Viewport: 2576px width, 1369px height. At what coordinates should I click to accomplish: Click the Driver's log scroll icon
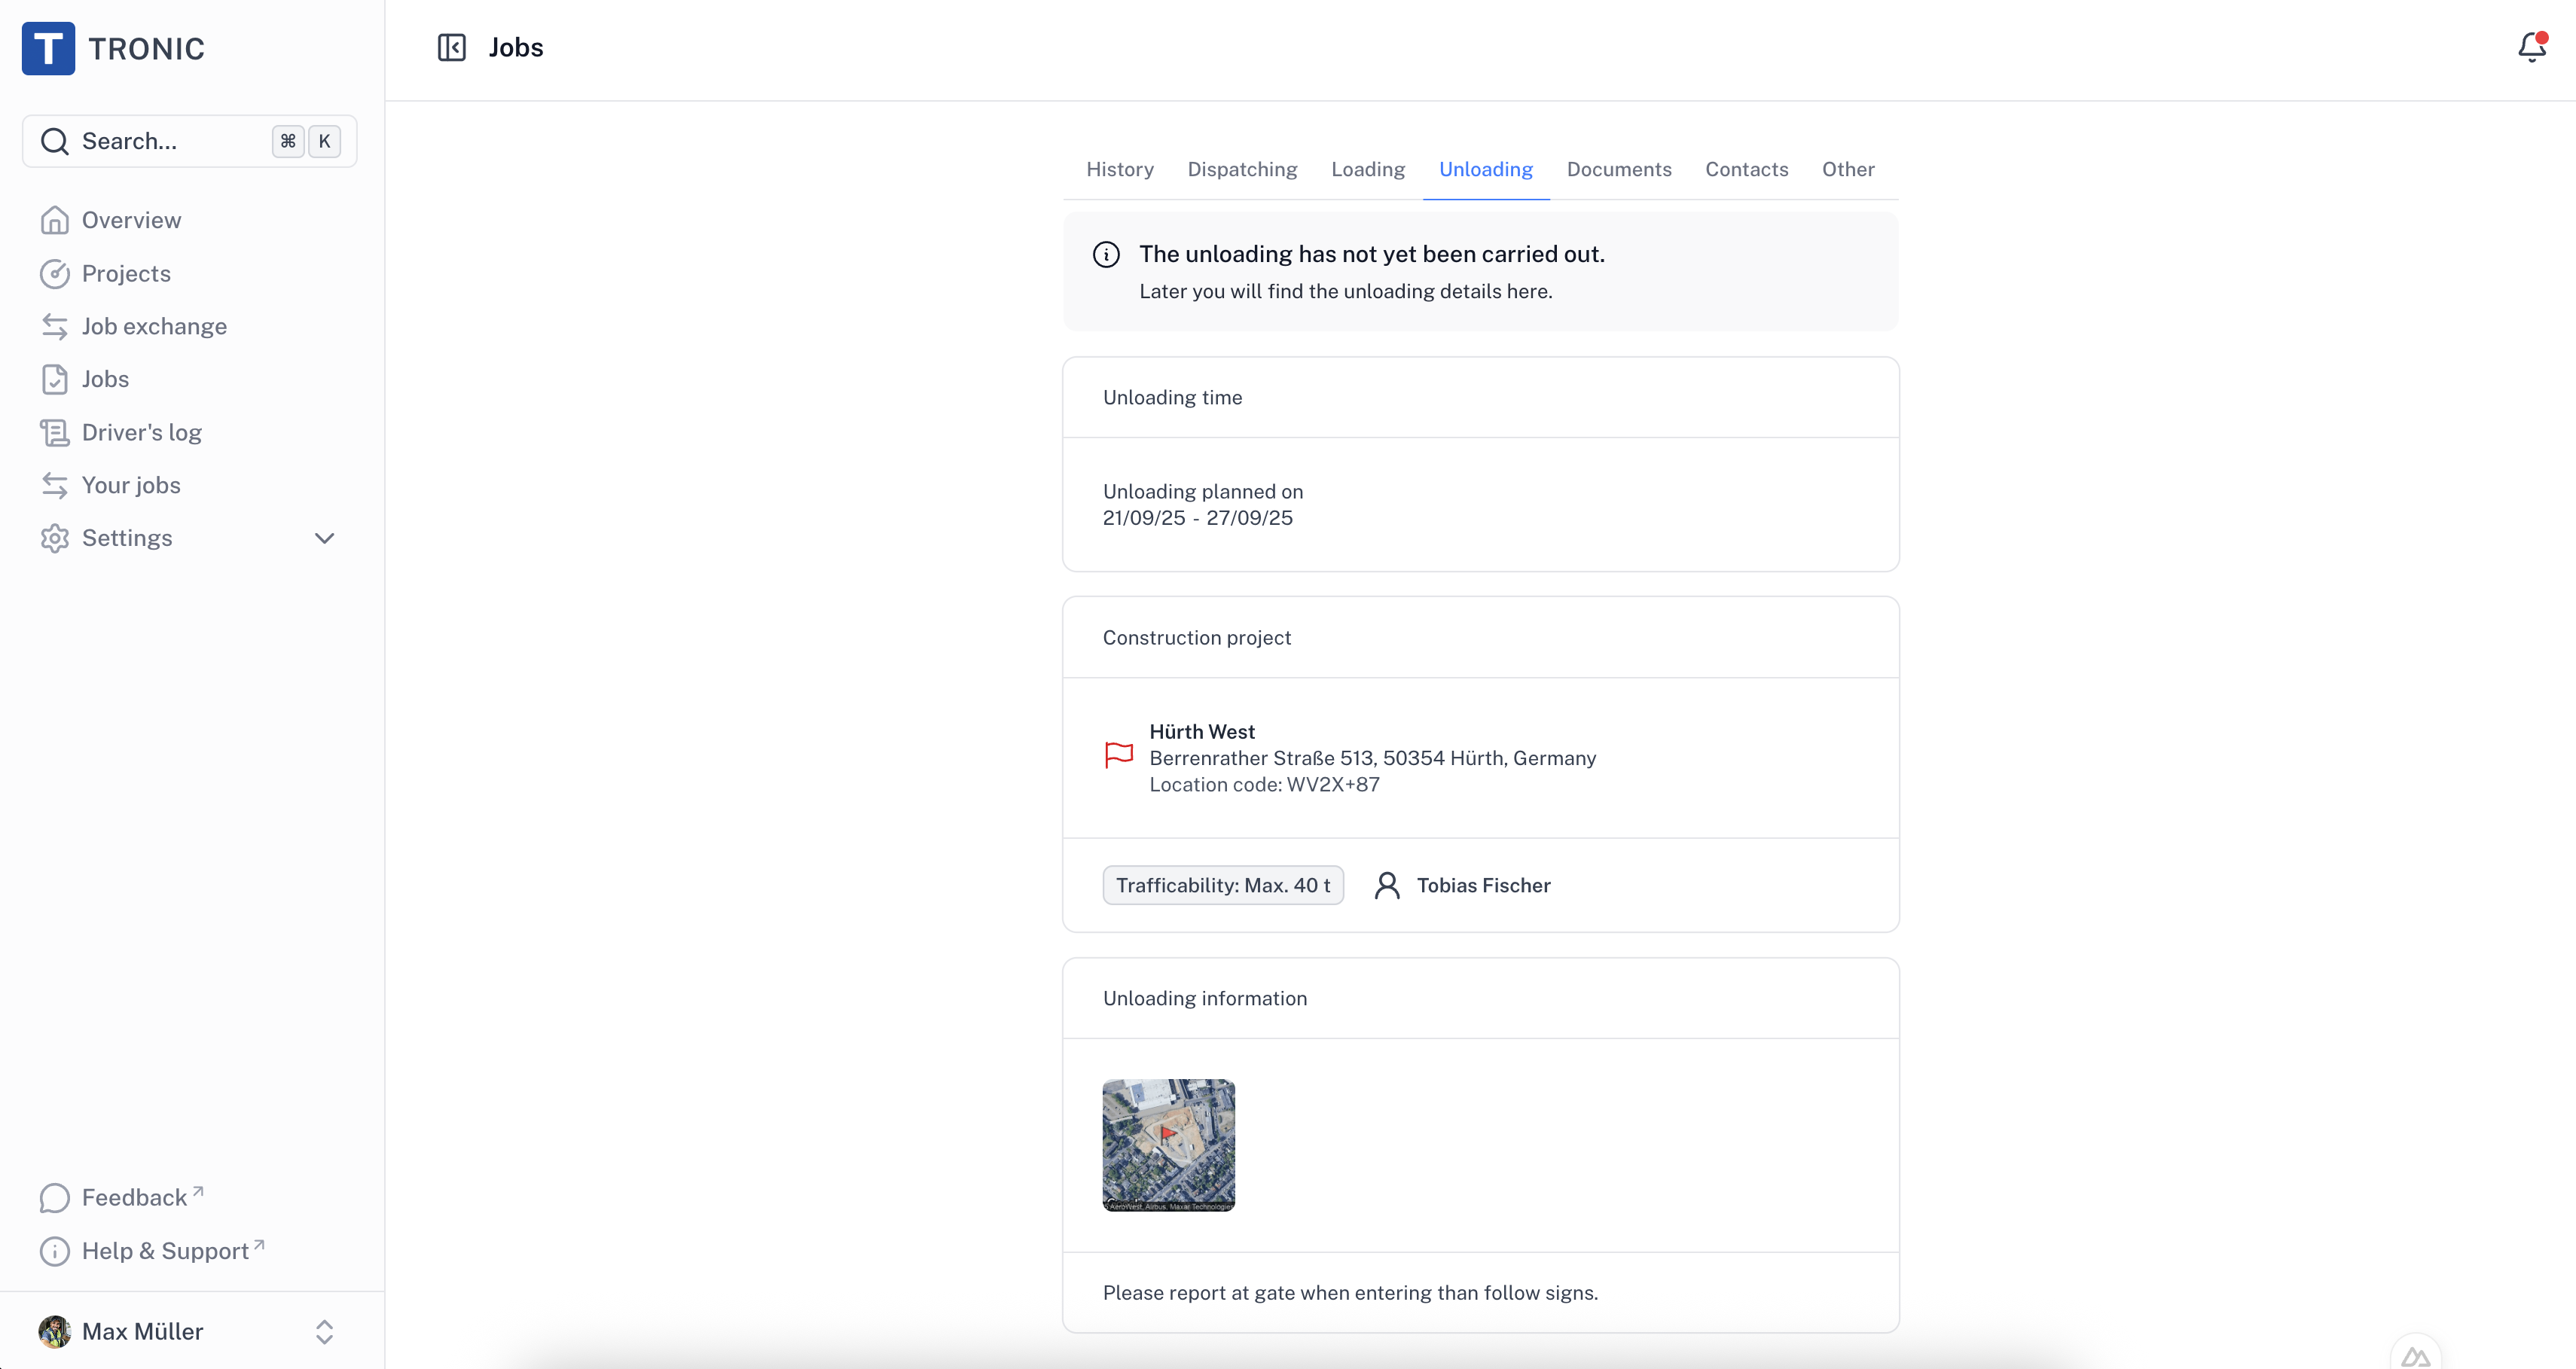55,432
